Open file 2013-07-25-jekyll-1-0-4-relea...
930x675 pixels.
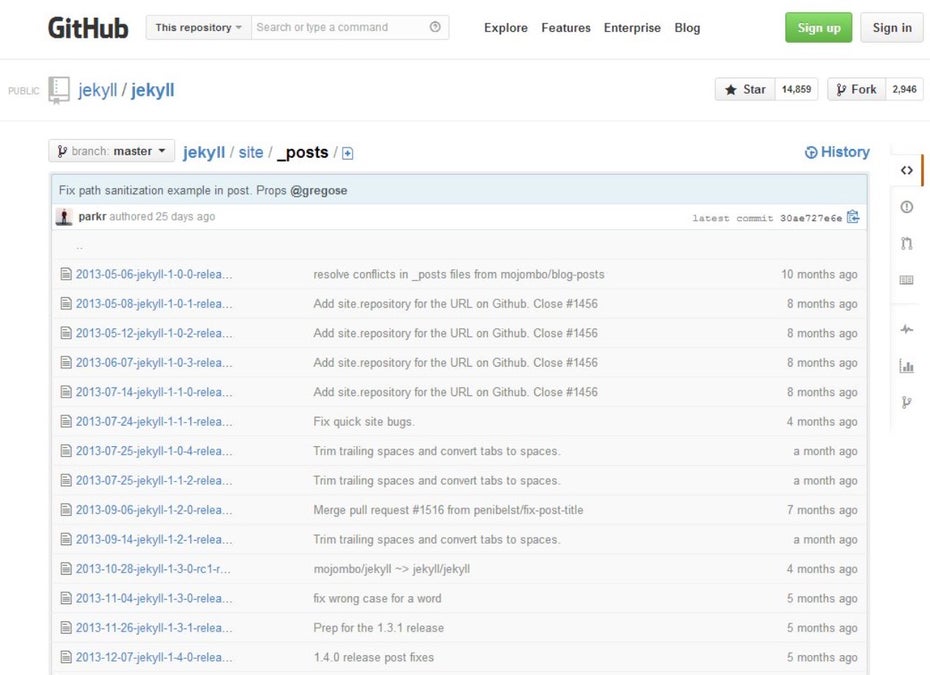(154, 451)
